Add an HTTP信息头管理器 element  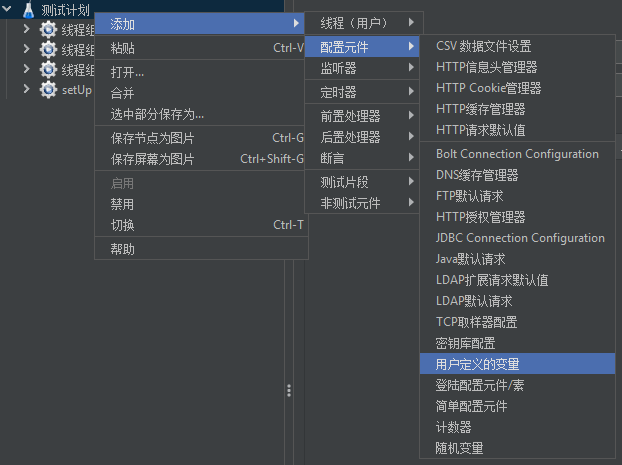487,67
